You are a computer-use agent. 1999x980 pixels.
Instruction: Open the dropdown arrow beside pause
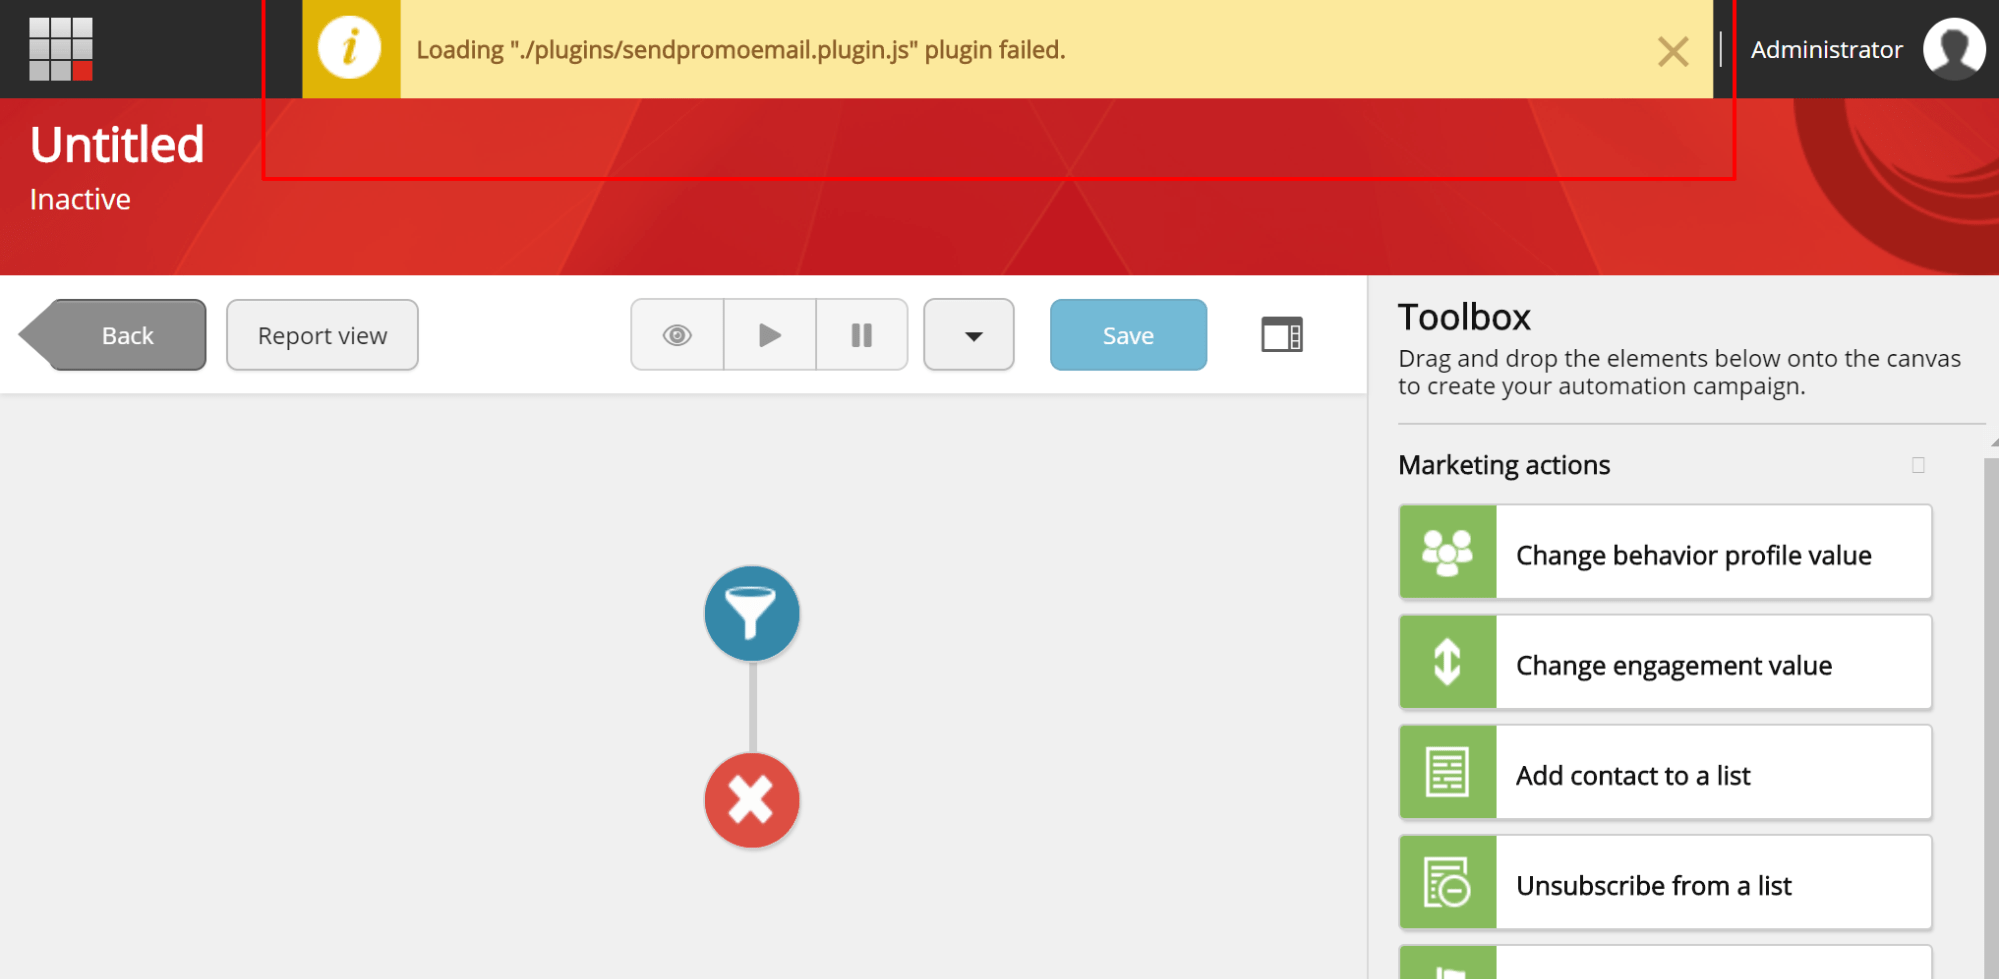pos(969,335)
